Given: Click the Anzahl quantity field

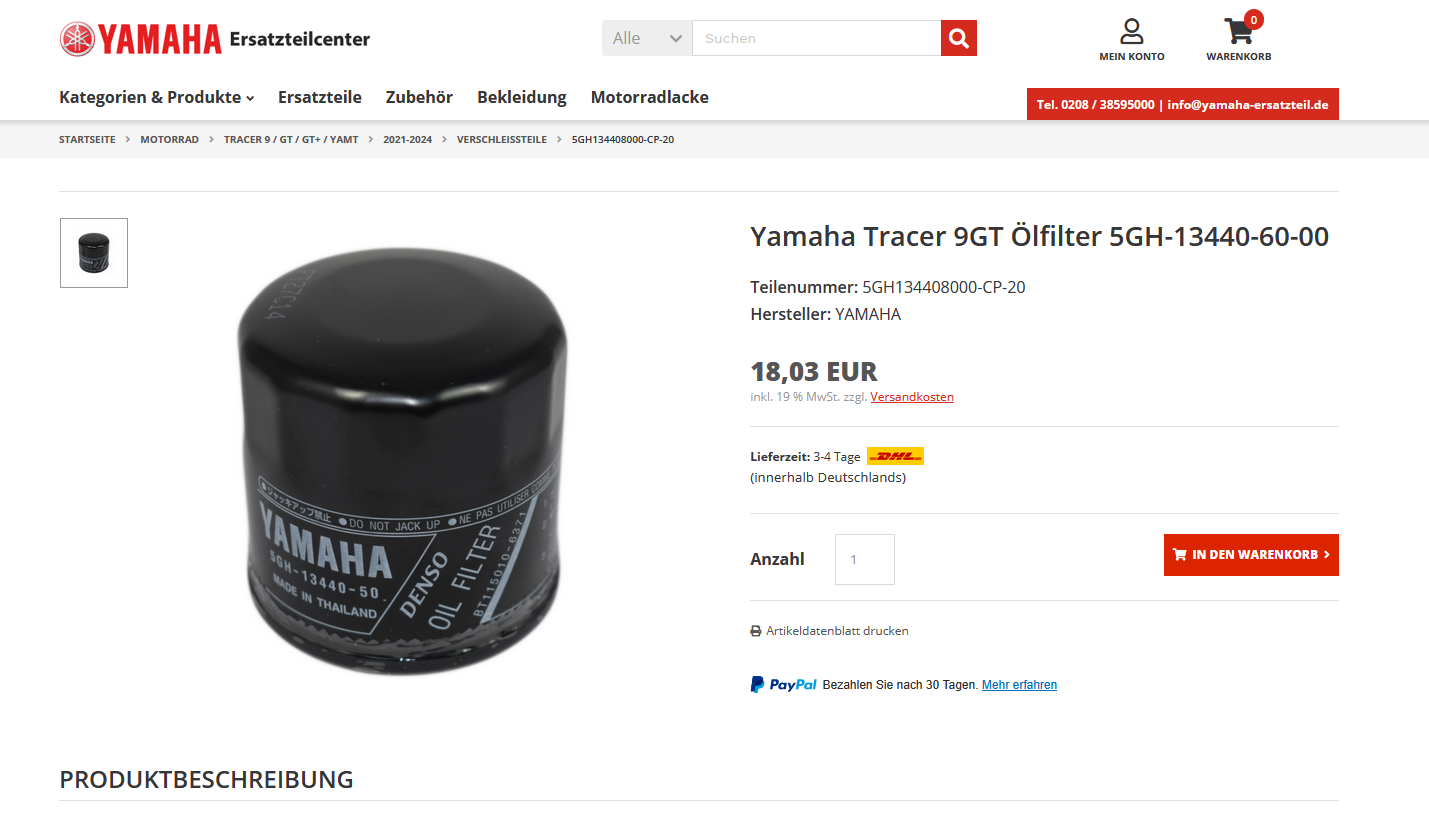Looking at the screenshot, I should 865,559.
